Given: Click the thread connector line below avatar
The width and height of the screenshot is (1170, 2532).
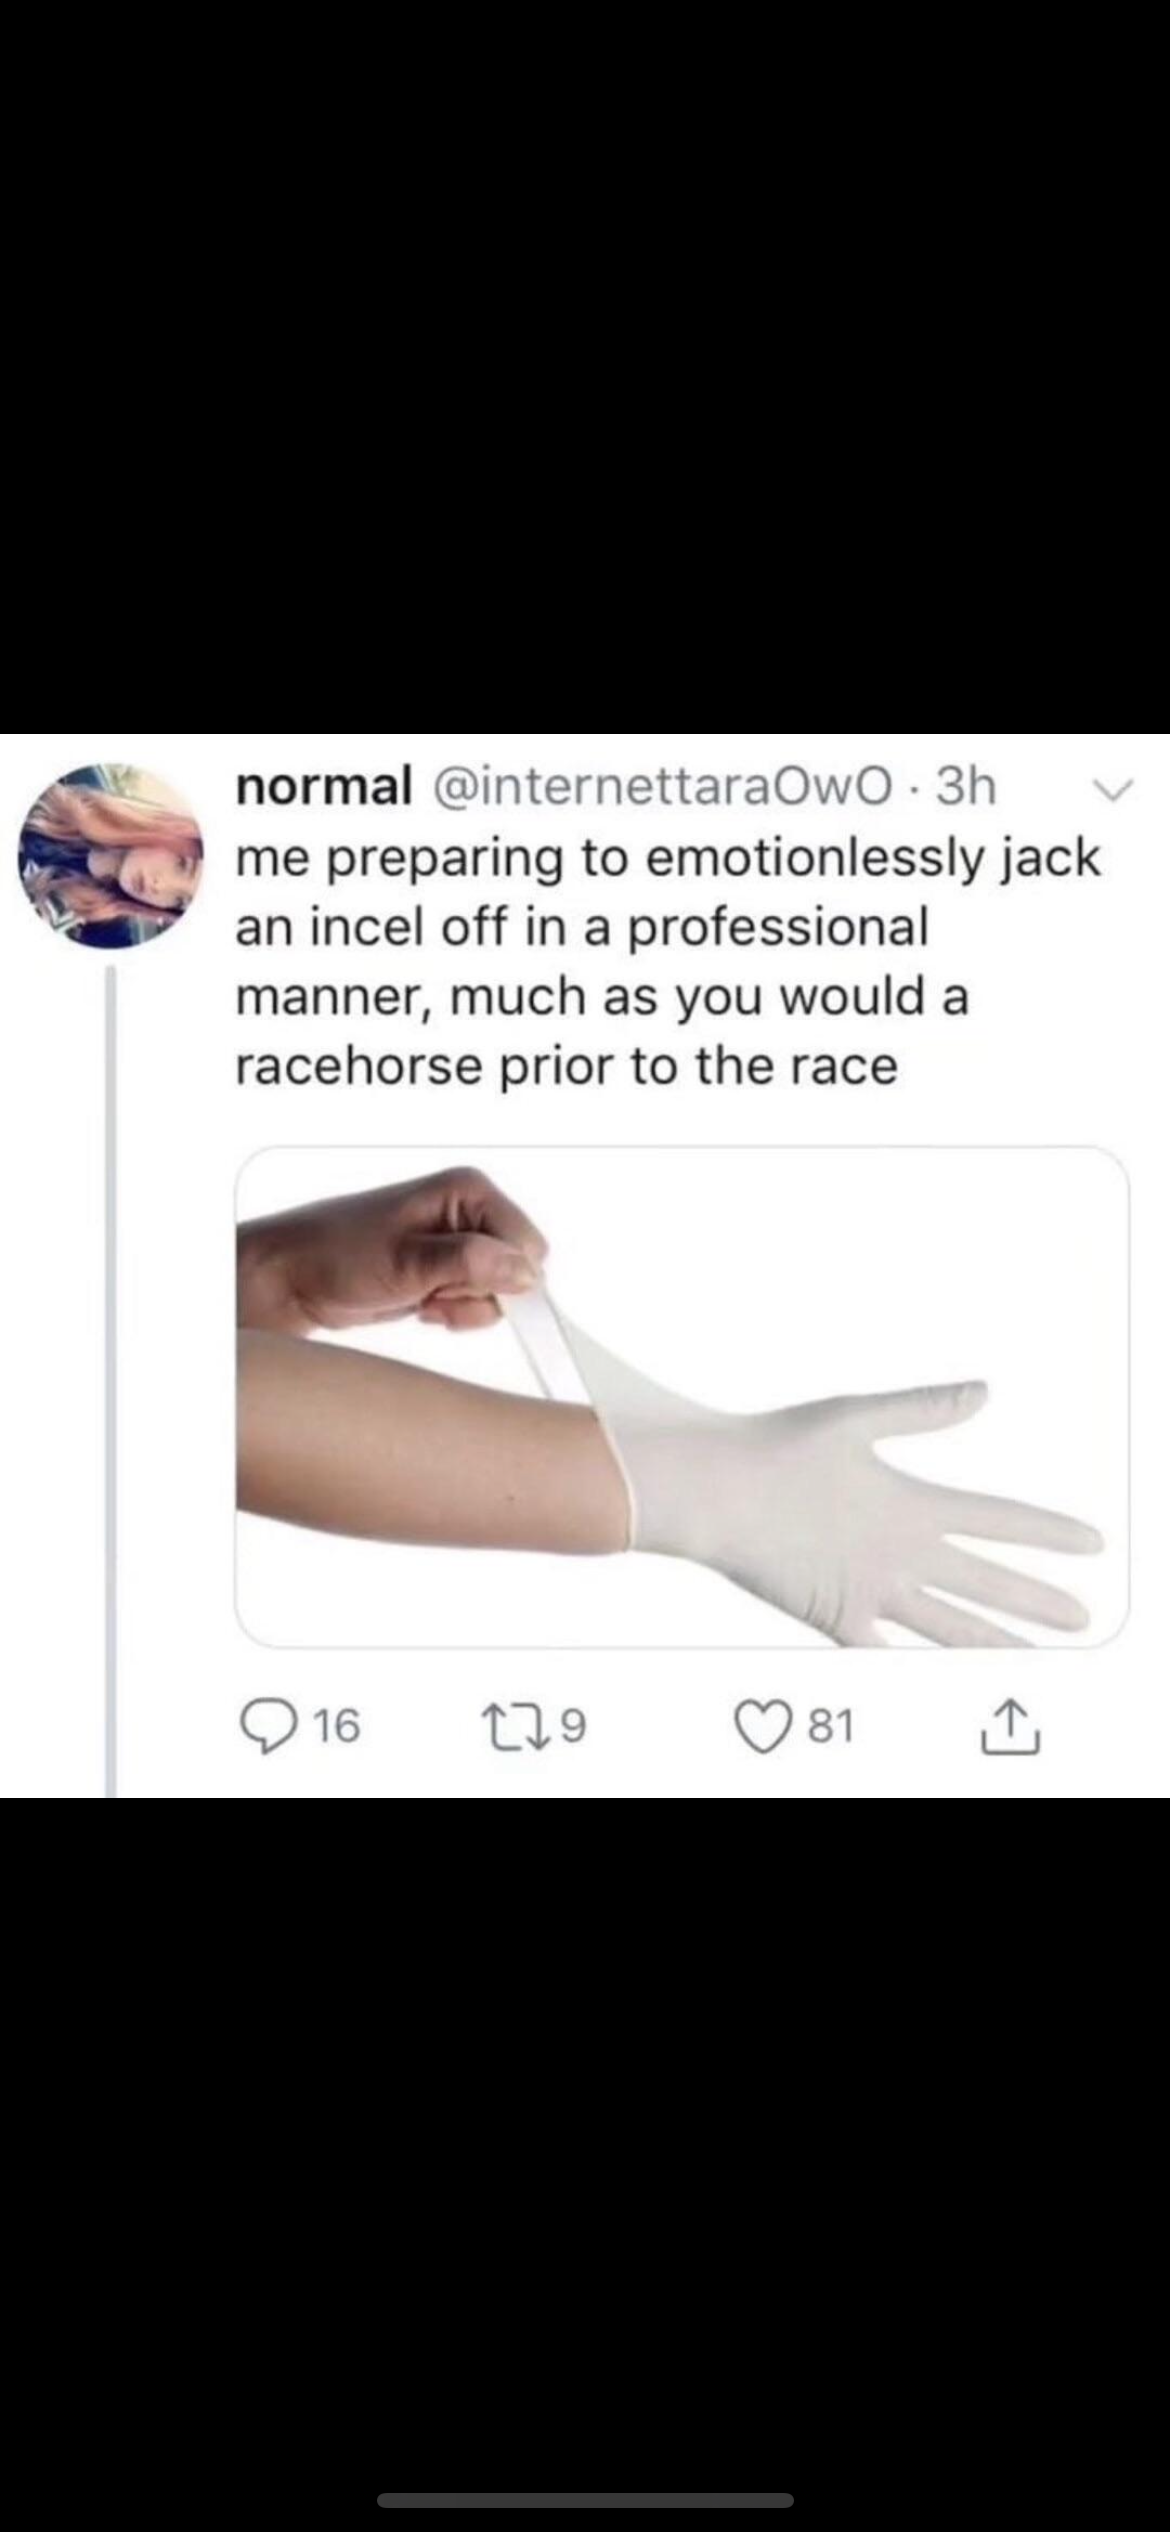Looking at the screenshot, I should 110,1380.
